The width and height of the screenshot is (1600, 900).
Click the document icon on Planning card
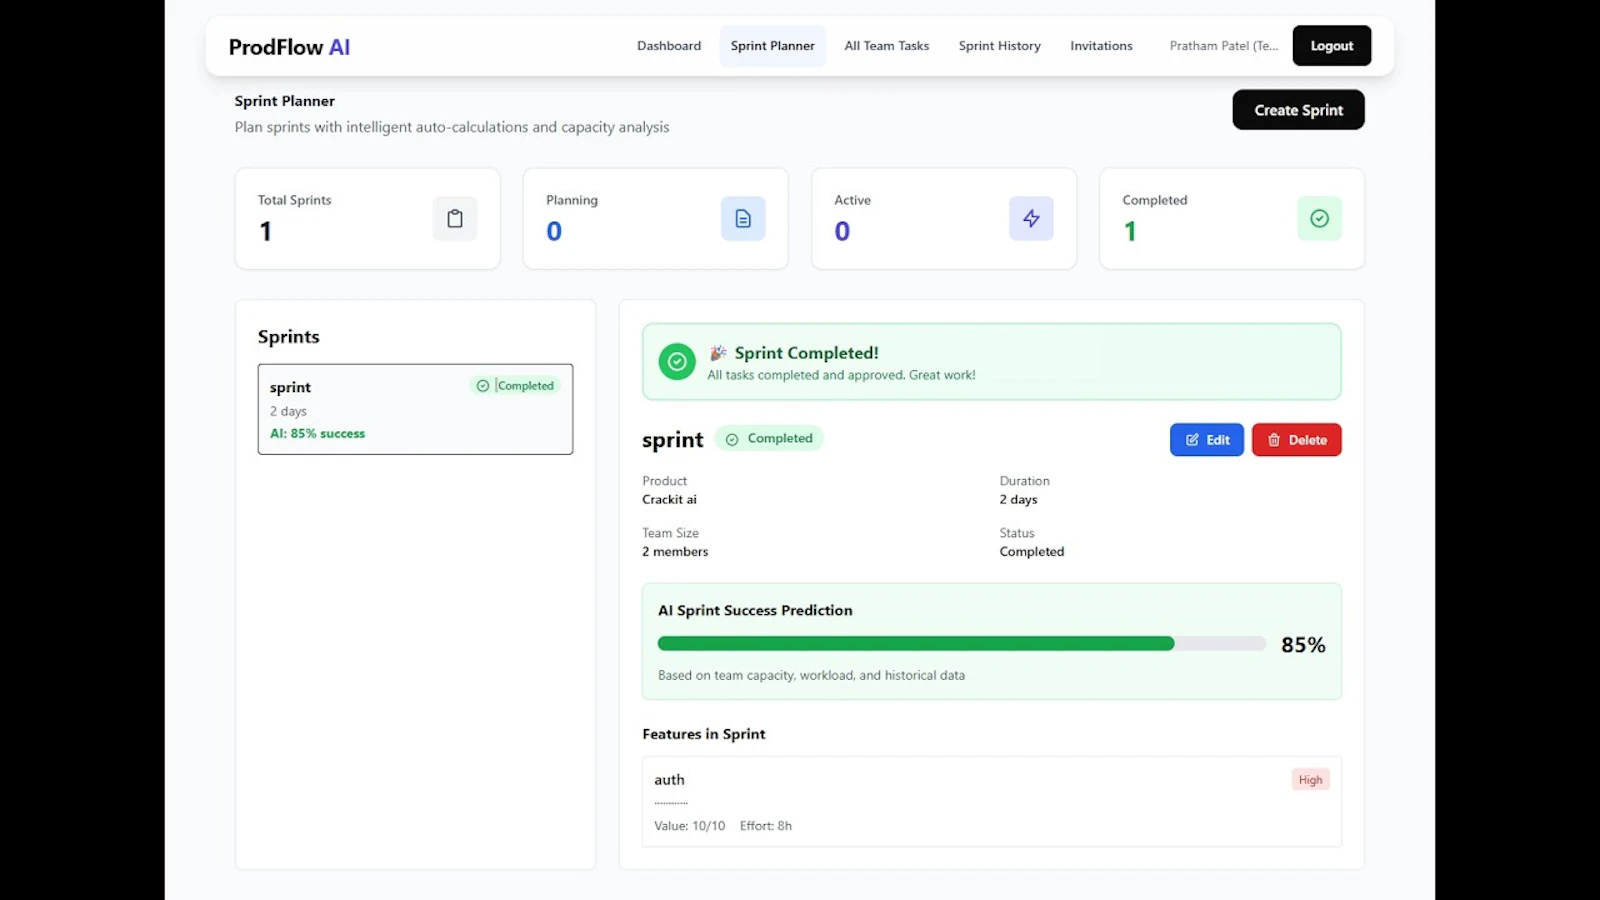[x=743, y=218]
